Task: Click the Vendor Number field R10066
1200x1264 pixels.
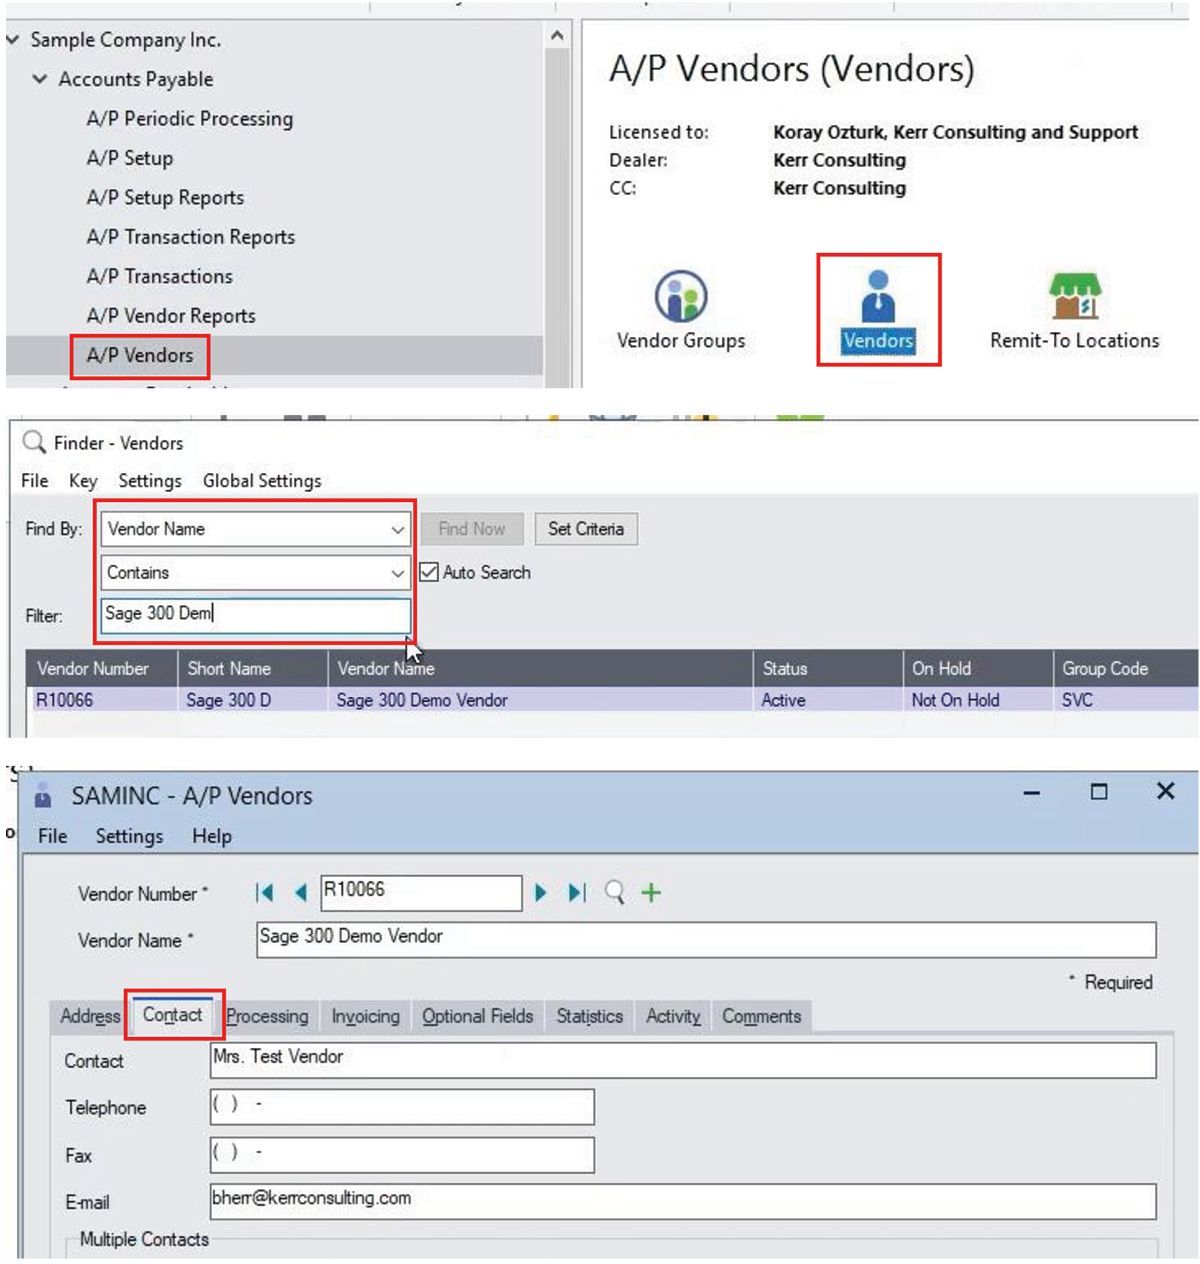Action: click(x=421, y=892)
